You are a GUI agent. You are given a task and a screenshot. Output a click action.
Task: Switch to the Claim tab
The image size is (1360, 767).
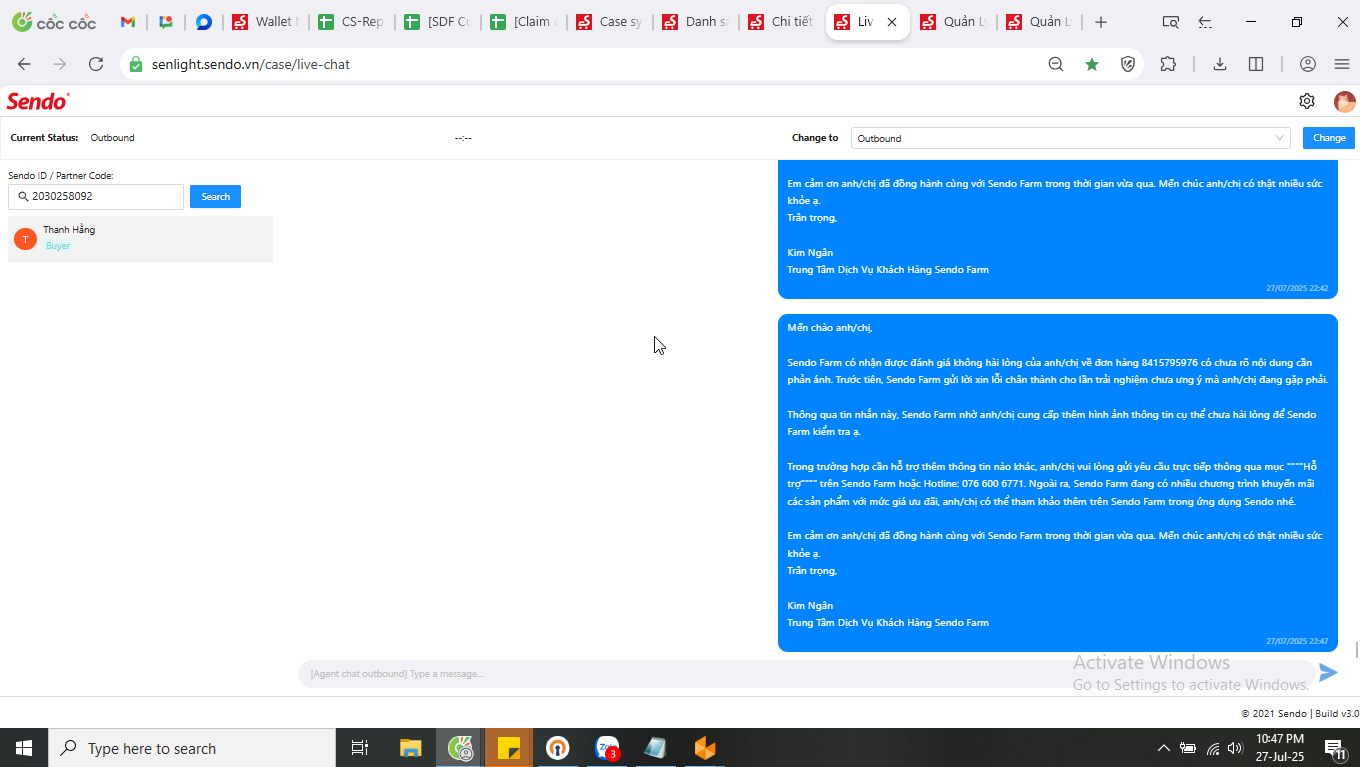pos(523,22)
